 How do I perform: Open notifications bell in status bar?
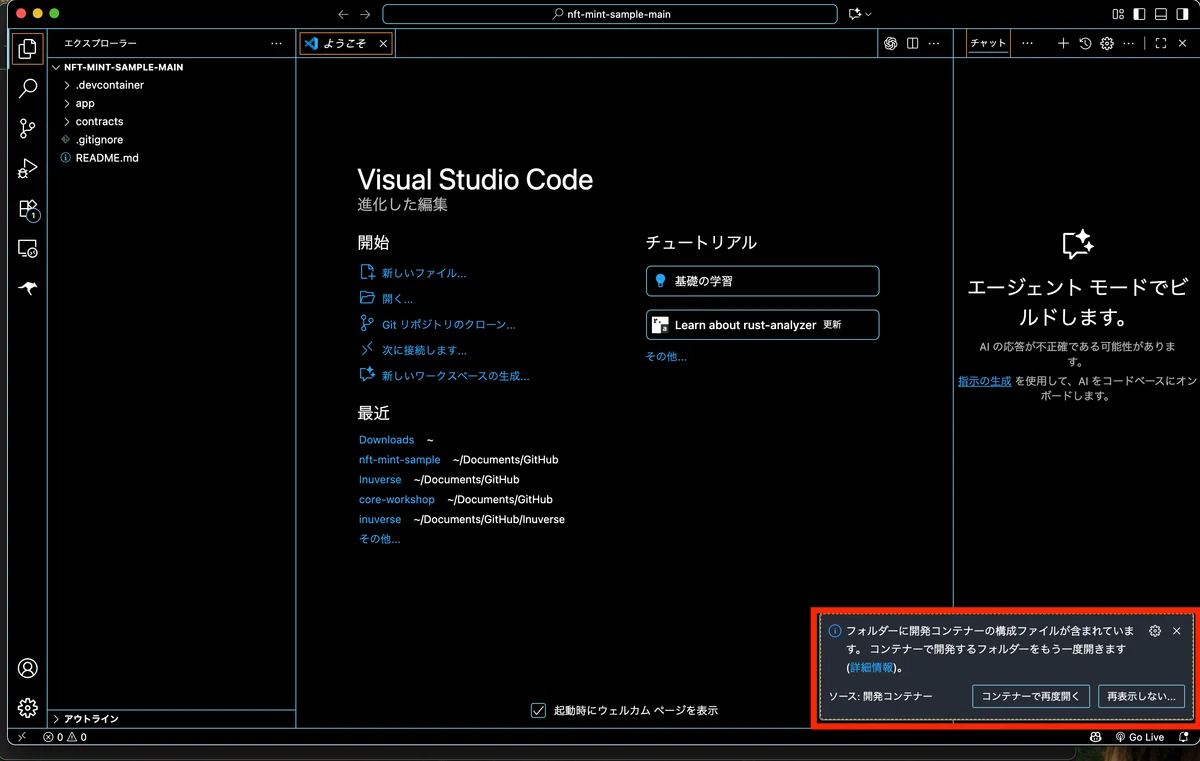(1184, 737)
